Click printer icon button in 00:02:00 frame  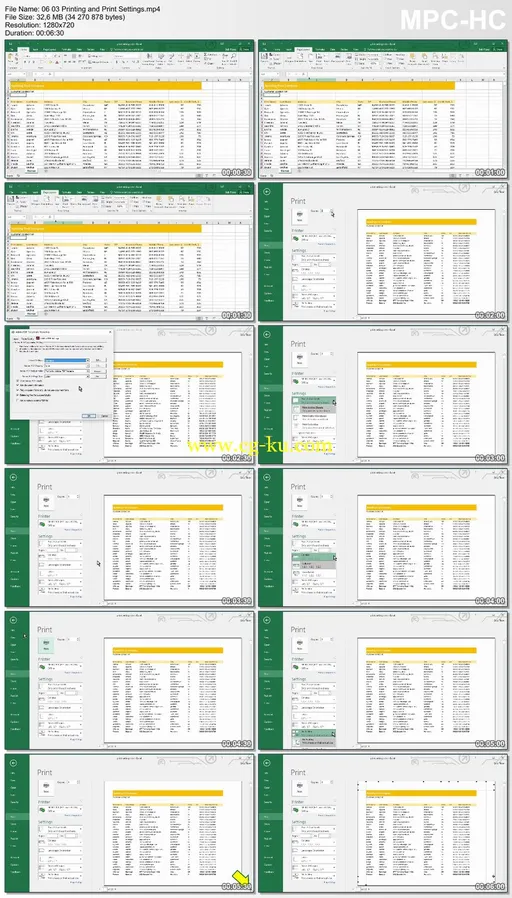click(x=298, y=215)
